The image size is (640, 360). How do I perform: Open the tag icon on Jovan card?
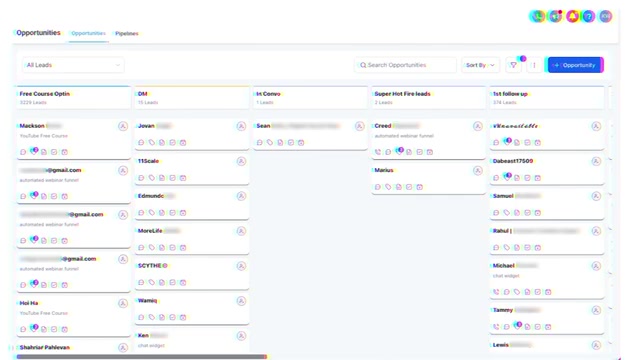152,142
